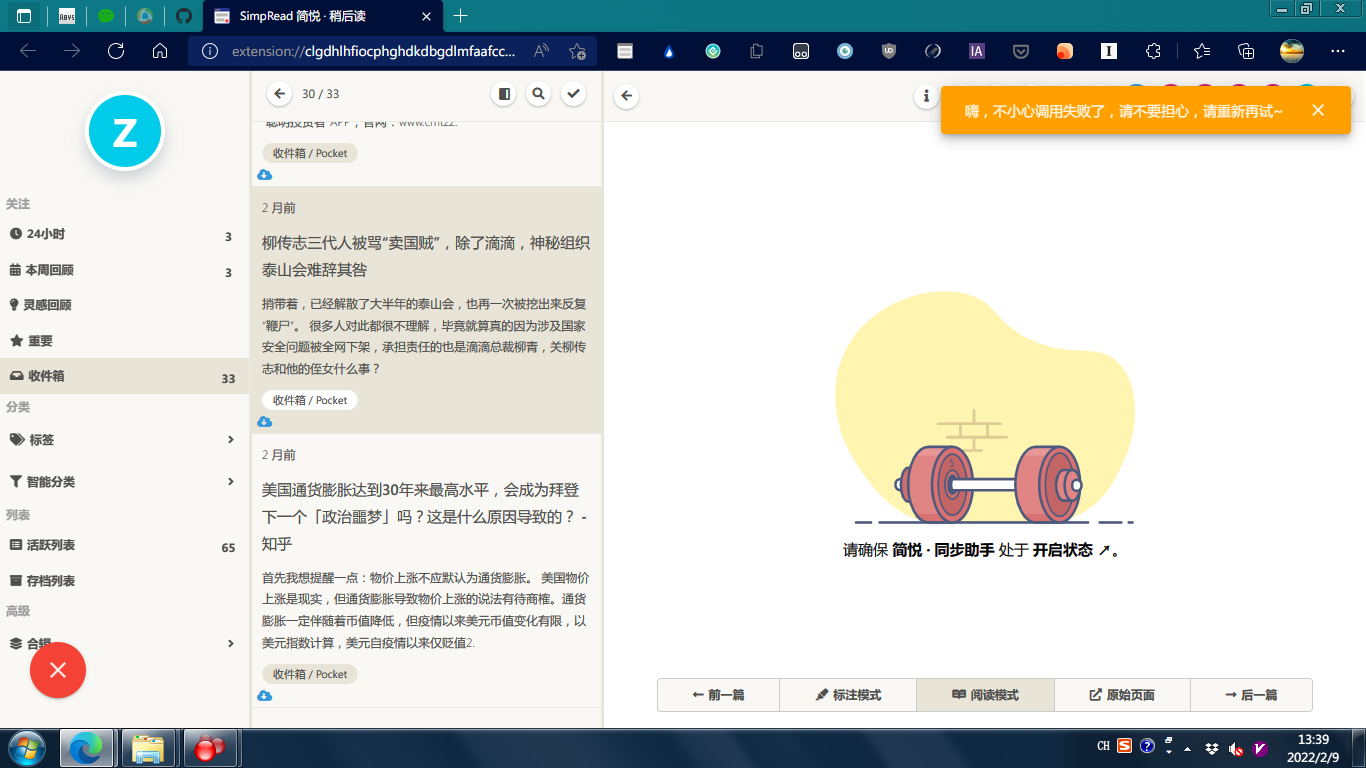1366x768 pixels.
Task: Close the SimpRead 简悦 tab
Action: [427, 16]
